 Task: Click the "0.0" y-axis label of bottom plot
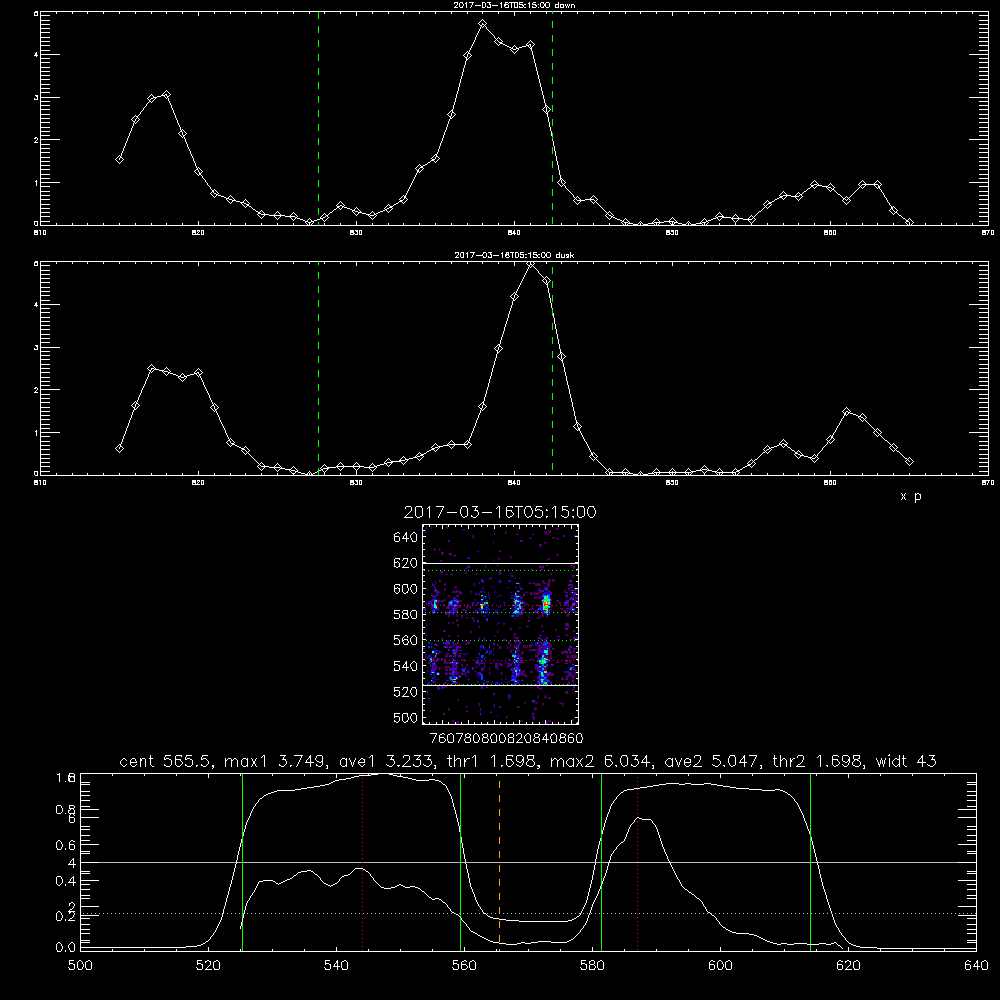[x=65, y=947]
